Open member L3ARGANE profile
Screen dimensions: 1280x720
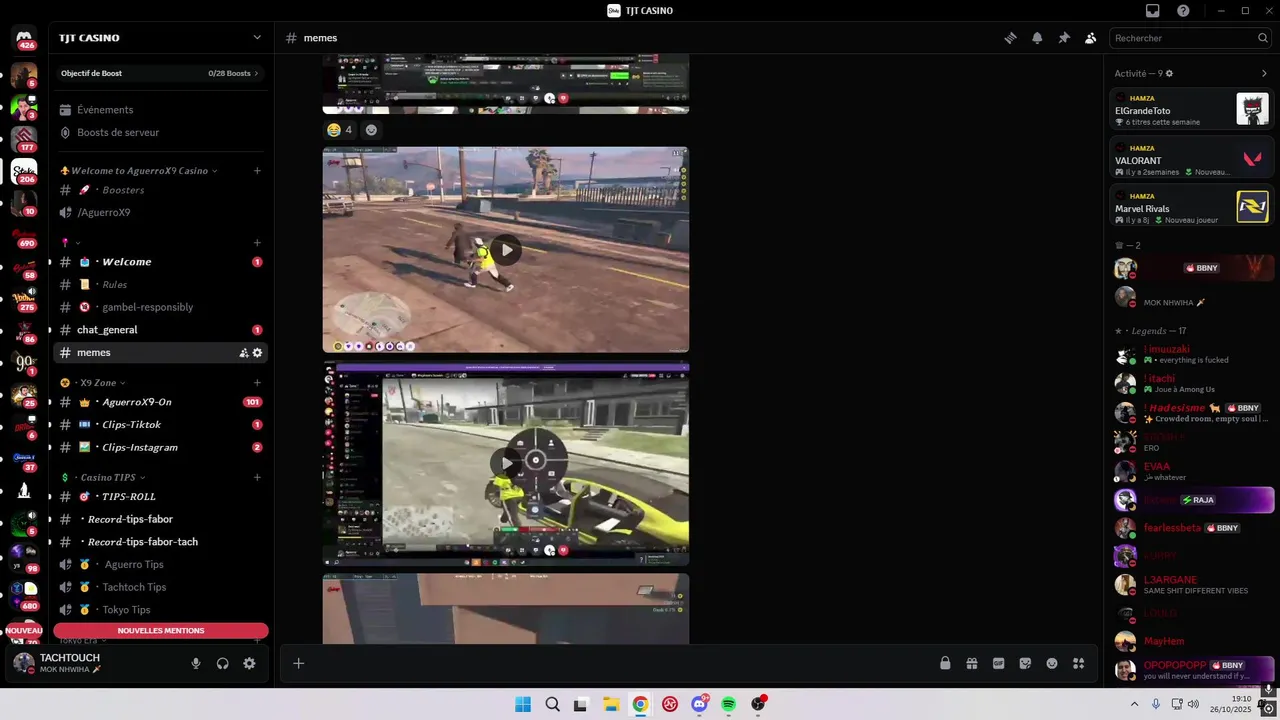tap(1192, 585)
